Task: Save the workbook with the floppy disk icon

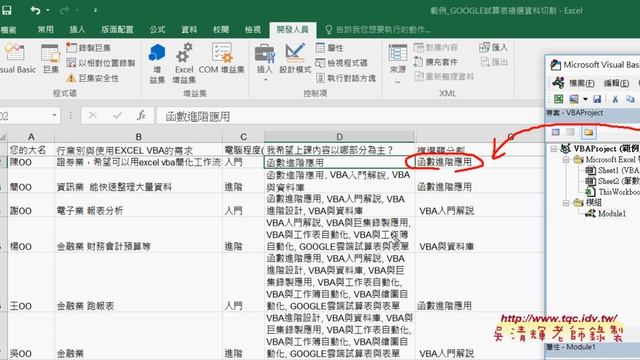Action: (x=7, y=10)
